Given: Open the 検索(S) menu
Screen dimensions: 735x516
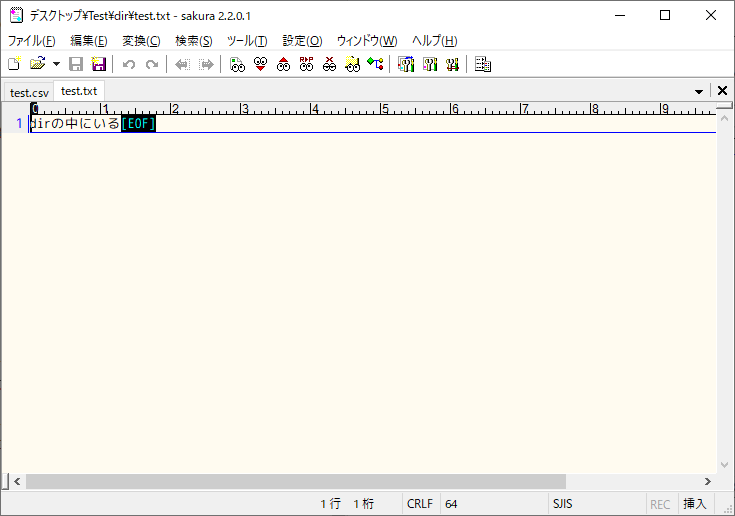Looking at the screenshot, I should [194, 41].
